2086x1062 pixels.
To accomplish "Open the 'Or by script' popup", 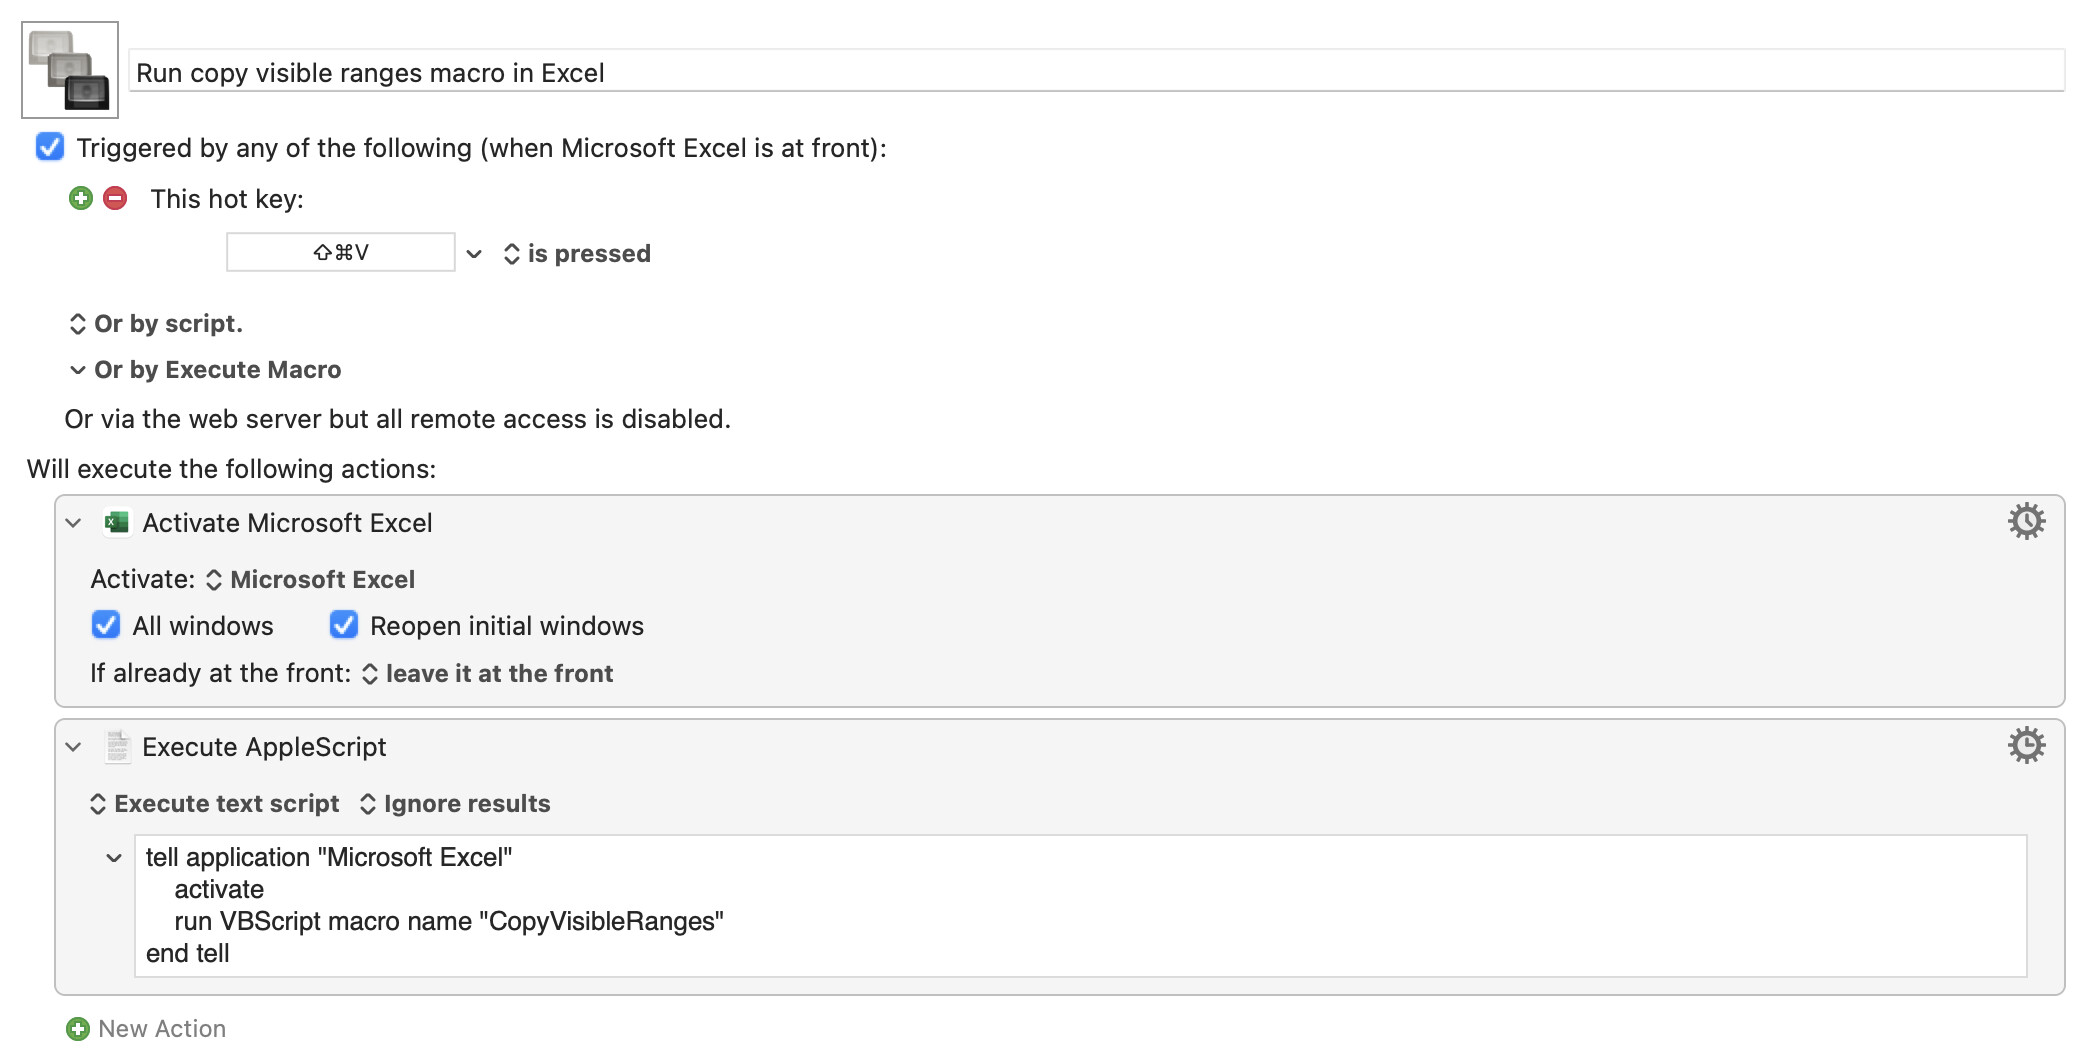I will (156, 324).
